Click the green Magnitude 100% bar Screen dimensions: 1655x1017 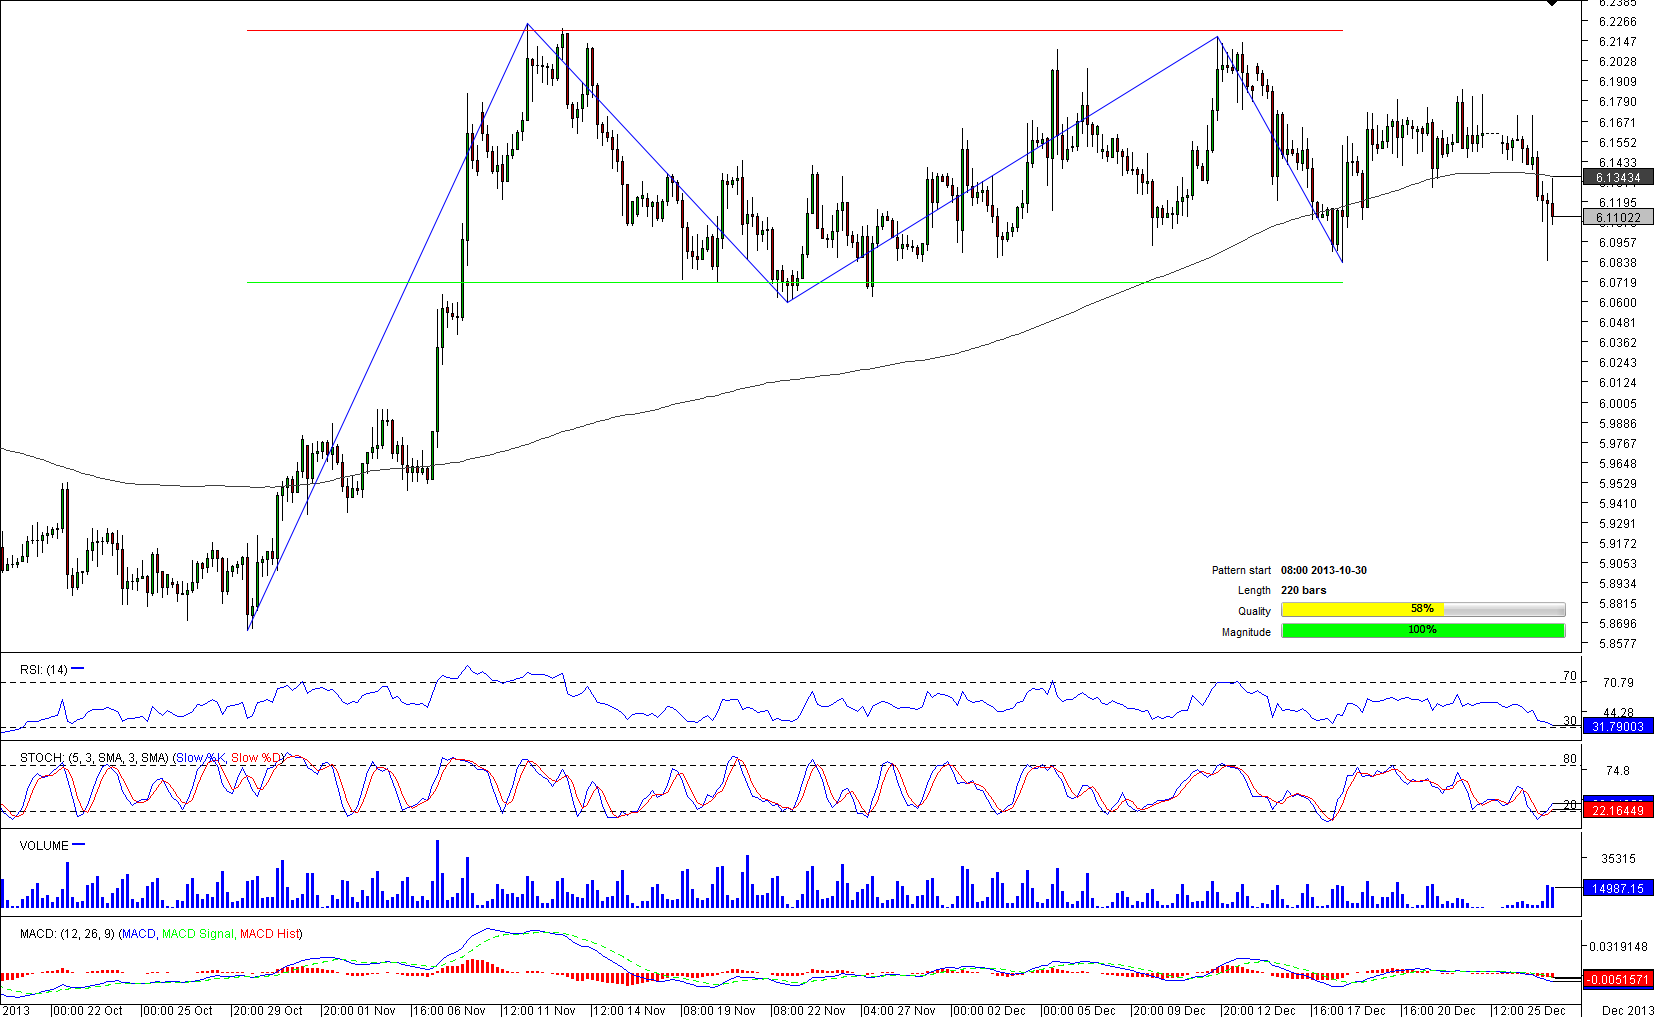click(1422, 630)
